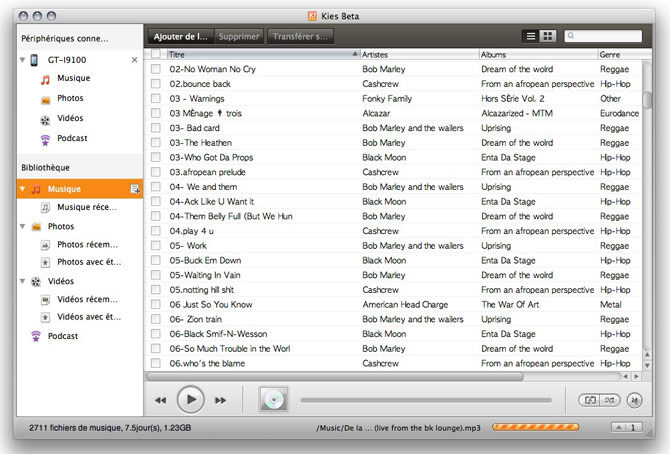Click the scroll right arrow under the track list

637,377
